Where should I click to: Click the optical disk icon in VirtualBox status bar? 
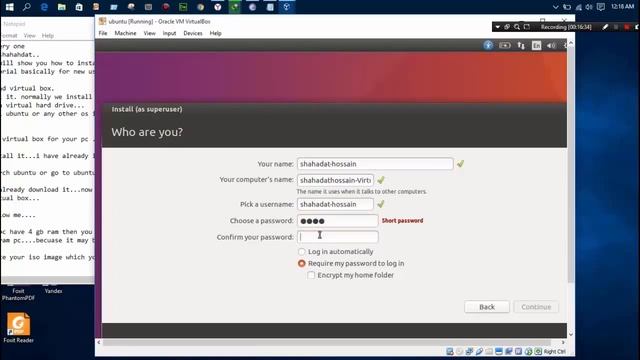tap(460, 351)
